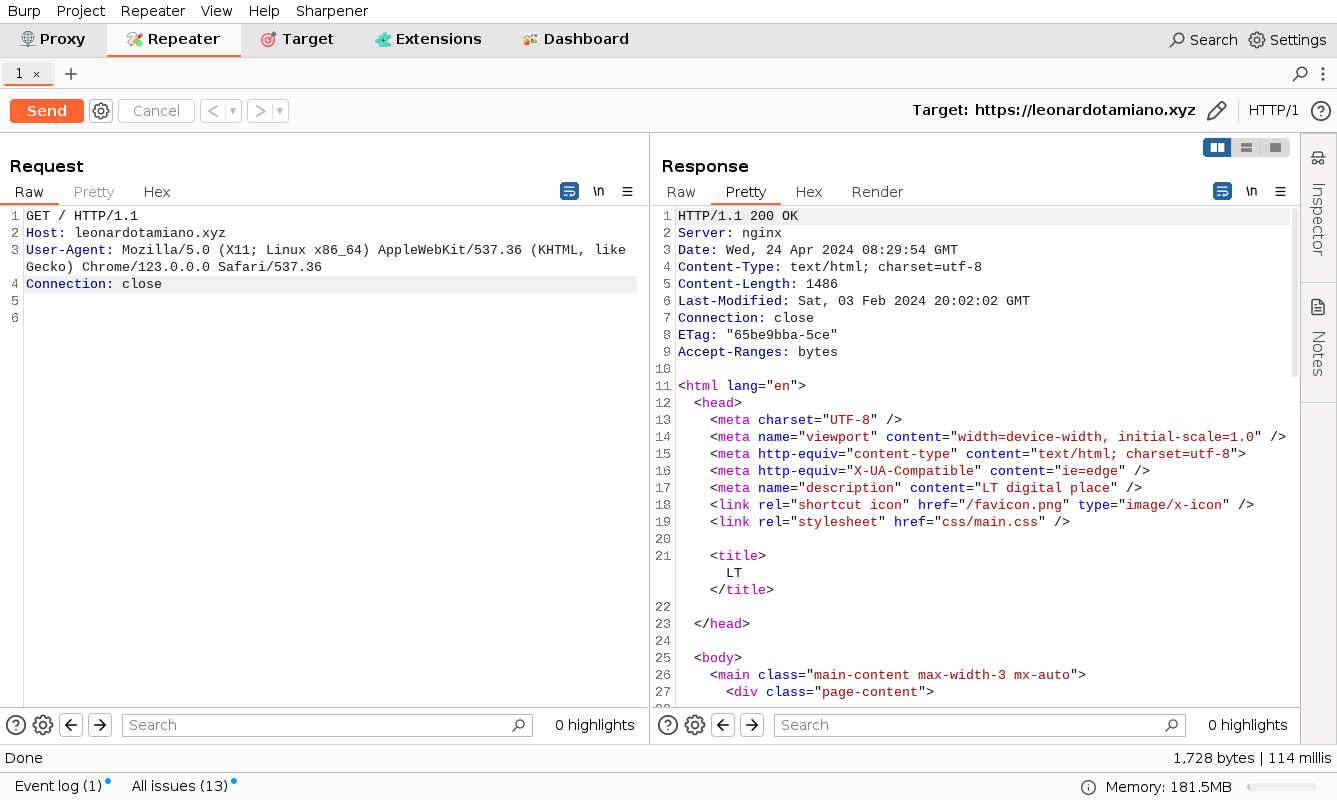Click the Connection: close request line
This screenshot has width=1337, height=800.
[x=331, y=284]
